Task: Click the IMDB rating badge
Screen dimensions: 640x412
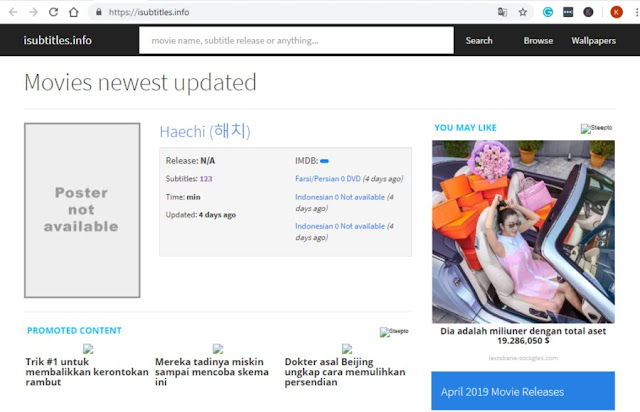Action: (x=324, y=161)
